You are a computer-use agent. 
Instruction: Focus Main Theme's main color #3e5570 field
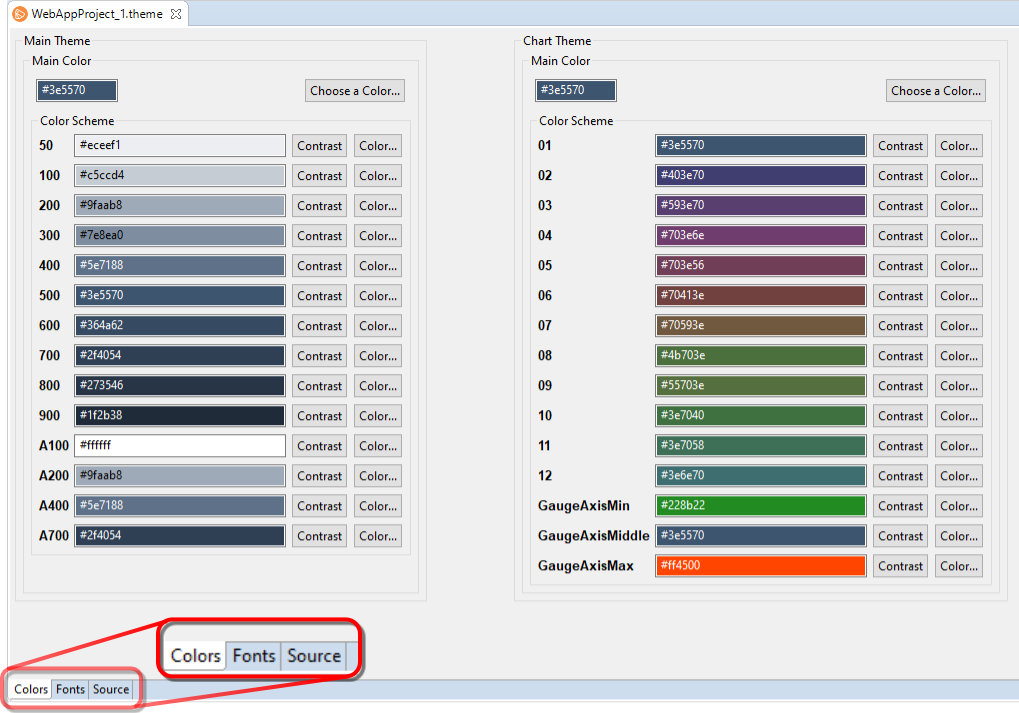[77, 91]
